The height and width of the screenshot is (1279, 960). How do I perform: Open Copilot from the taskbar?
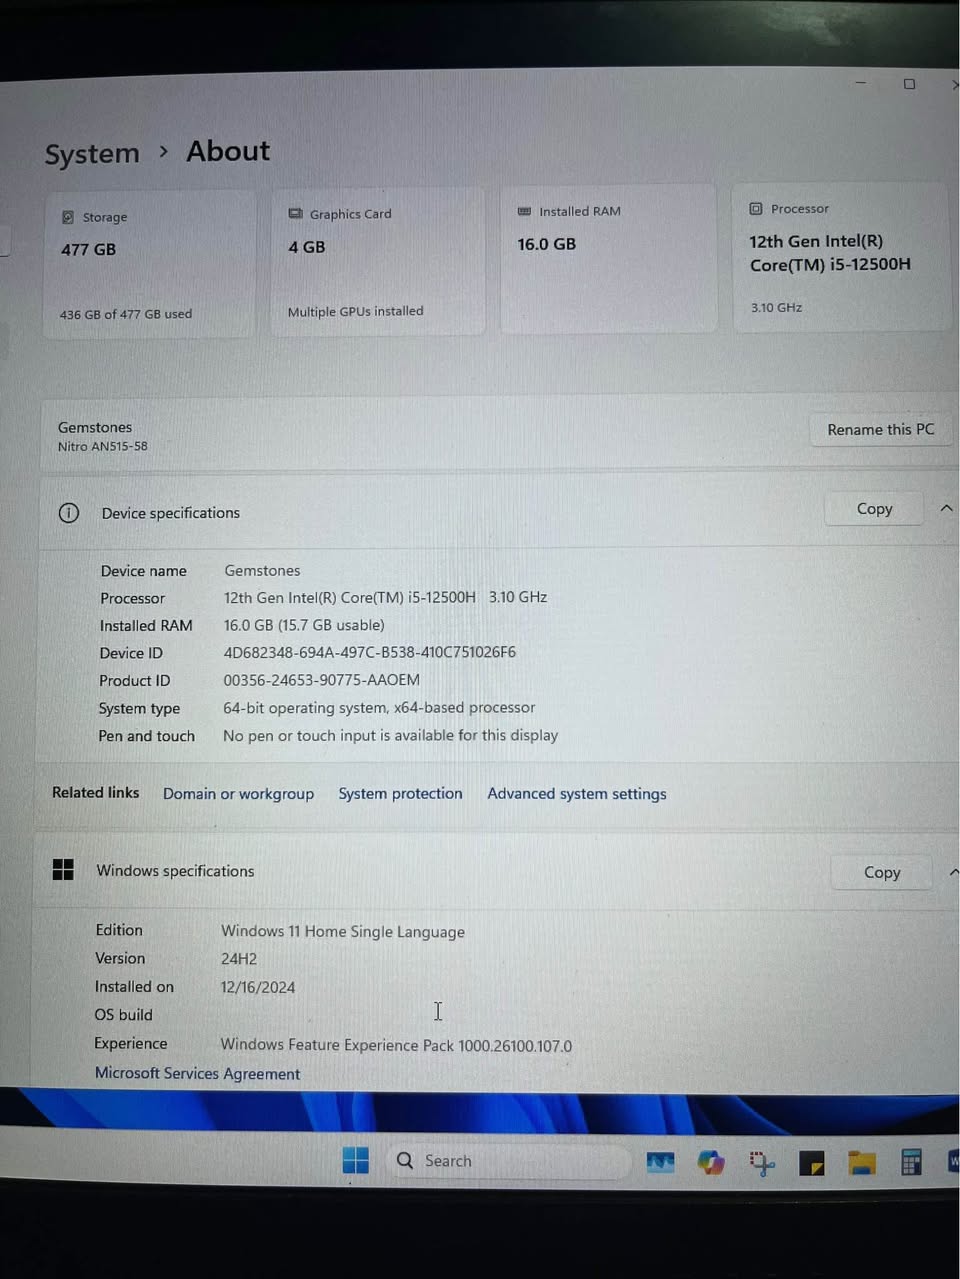(711, 1162)
